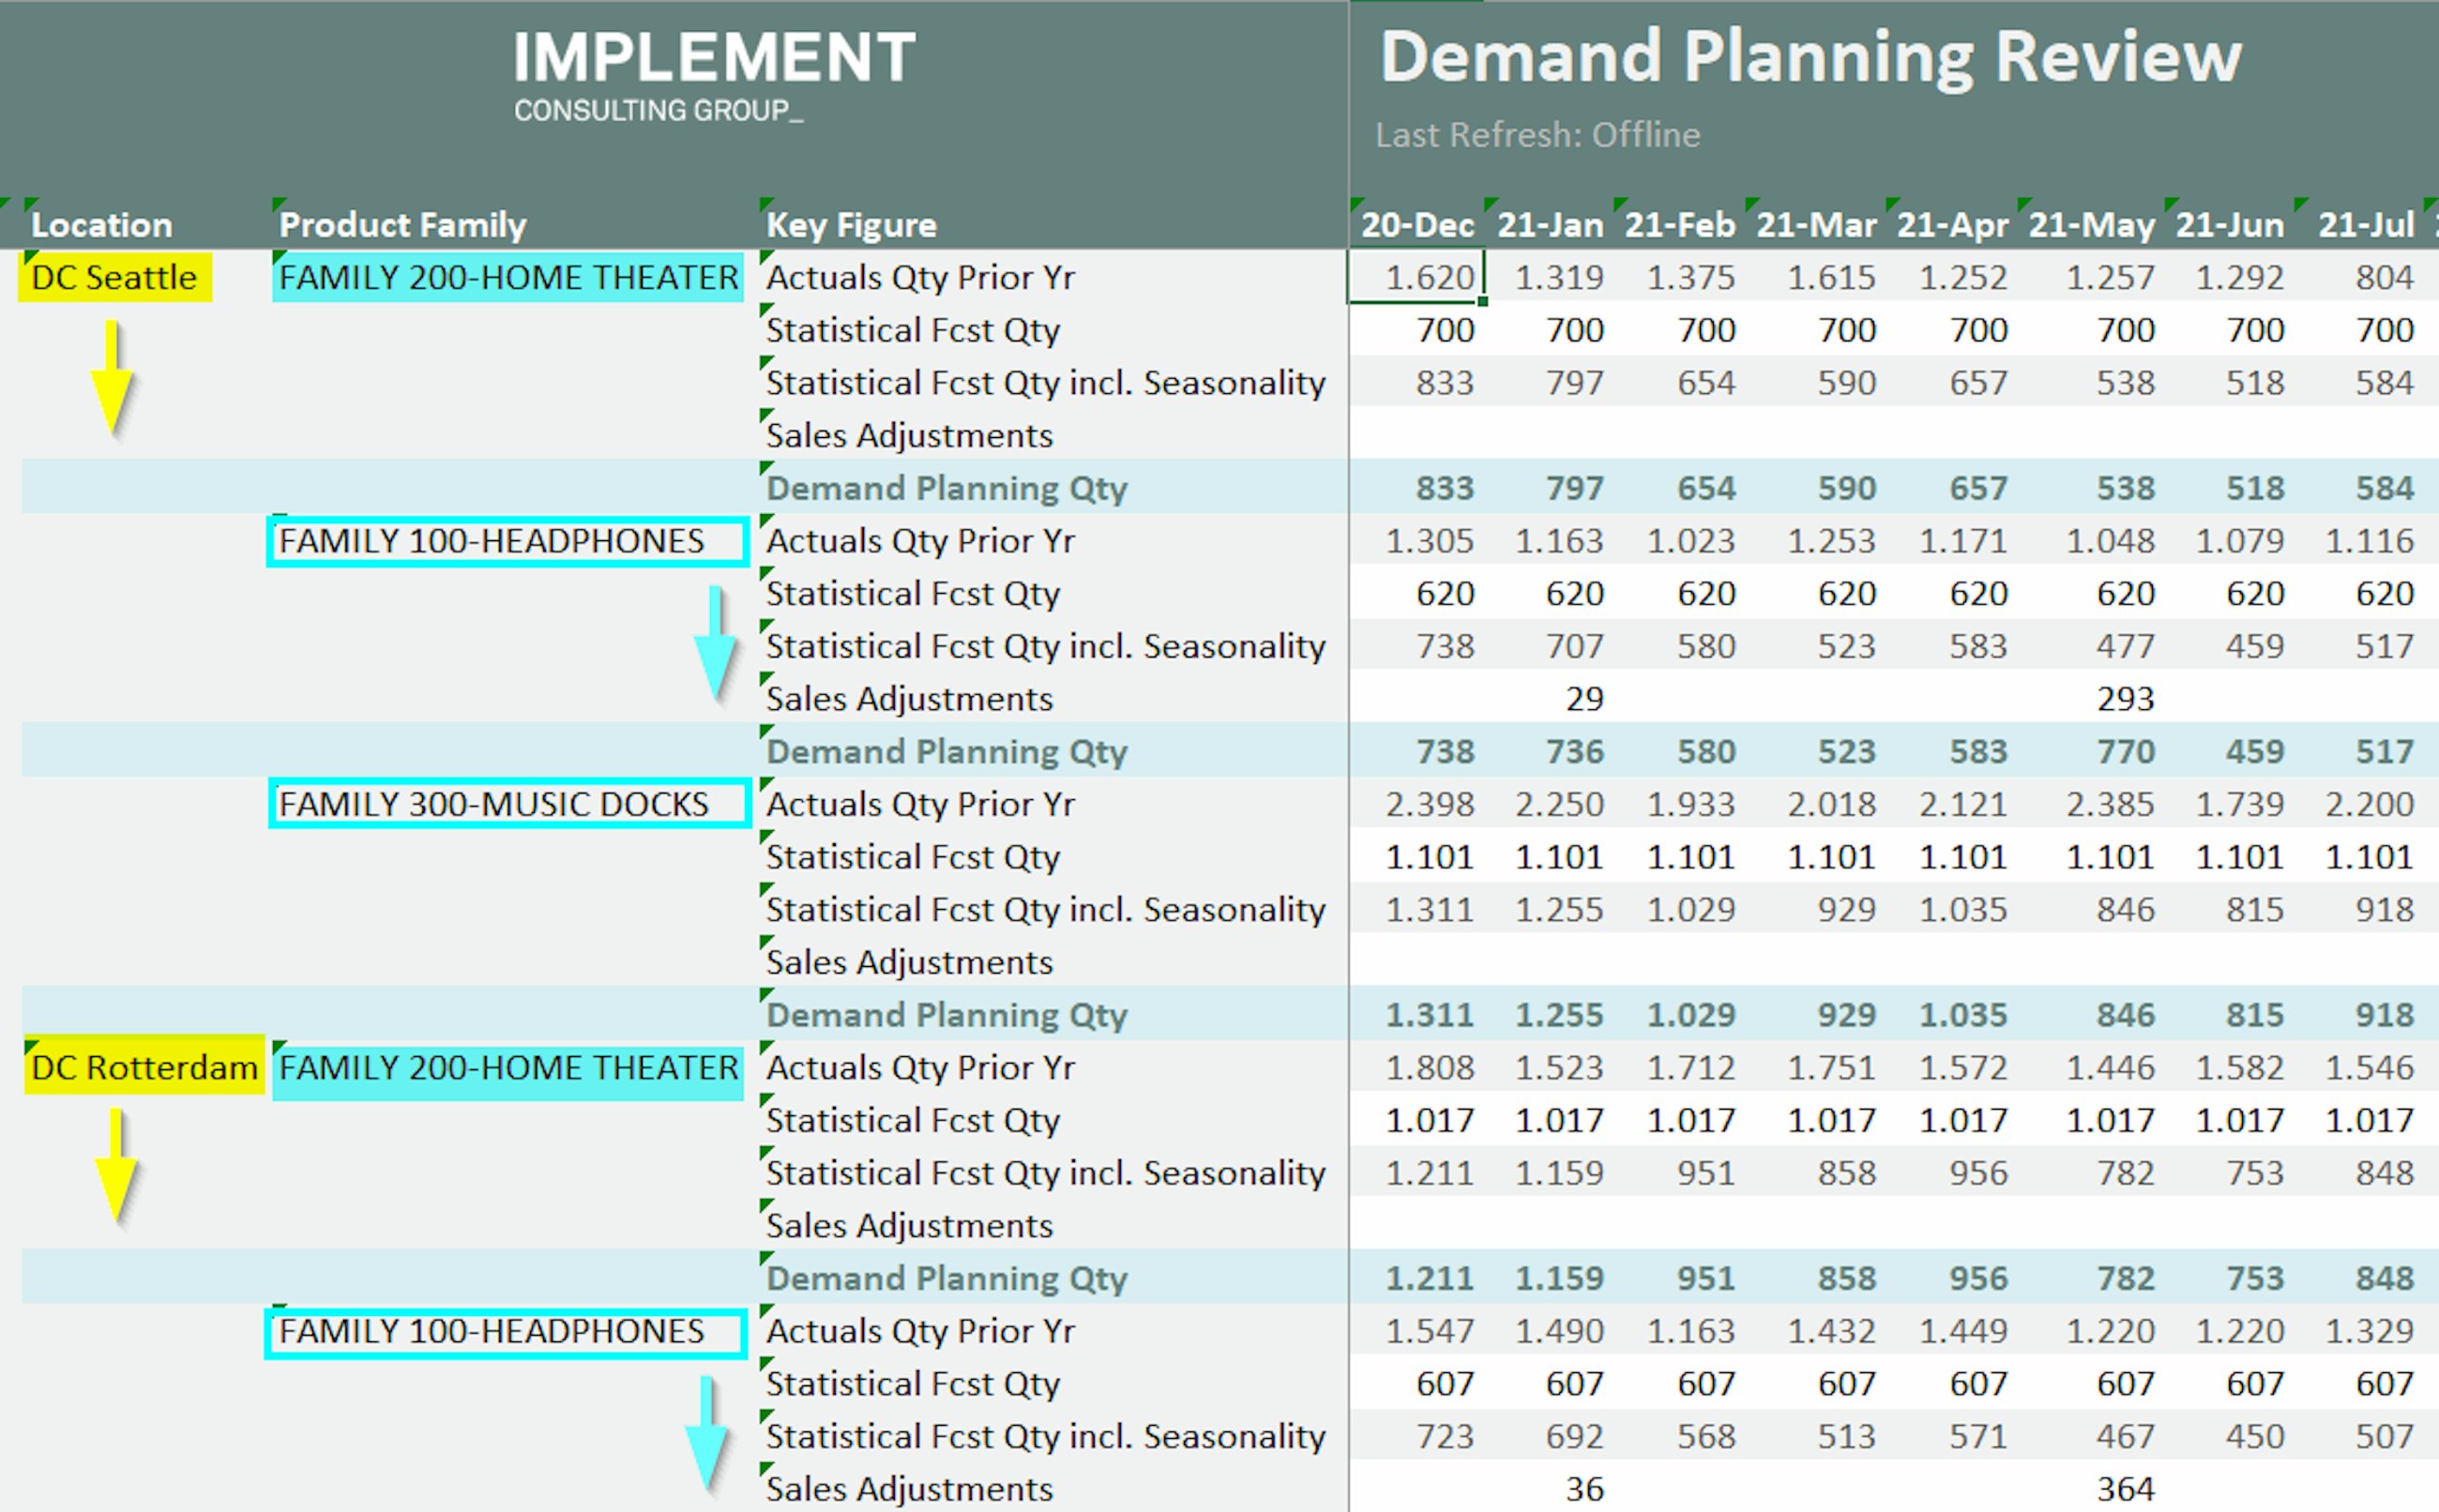Select the Statistical Fcst Qty incl. Seasonality label
Image resolution: width=2439 pixels, height=1512 pixels.
point(1044,382)
